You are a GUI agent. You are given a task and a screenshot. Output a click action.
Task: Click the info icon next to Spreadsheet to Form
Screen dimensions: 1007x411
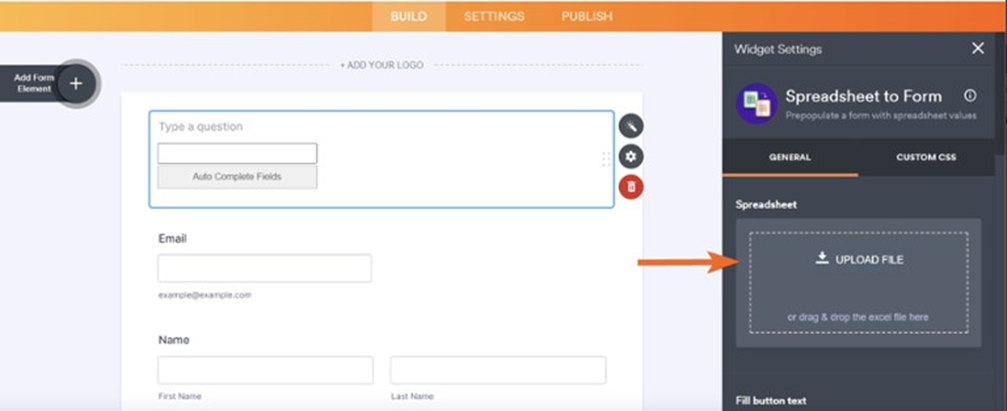(x=969, y=96)
